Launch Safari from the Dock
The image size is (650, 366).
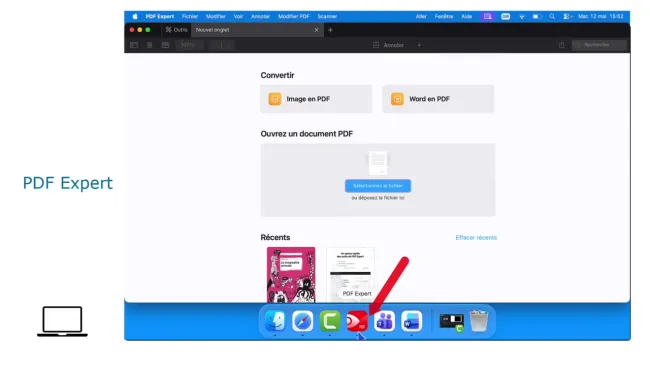303,321
